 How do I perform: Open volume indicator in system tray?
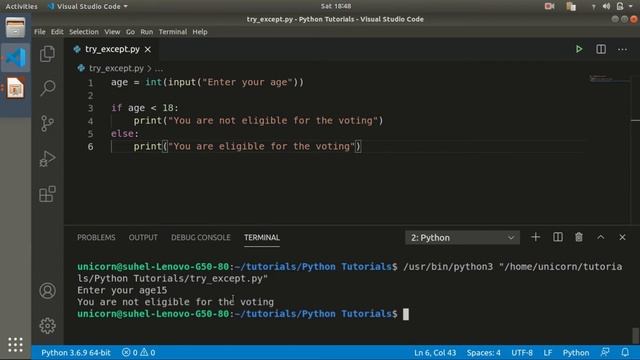point(606,6)
